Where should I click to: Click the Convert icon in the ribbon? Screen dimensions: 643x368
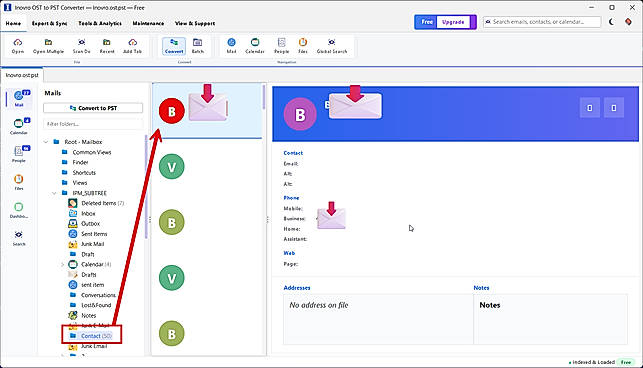click(x=174, y=46)
